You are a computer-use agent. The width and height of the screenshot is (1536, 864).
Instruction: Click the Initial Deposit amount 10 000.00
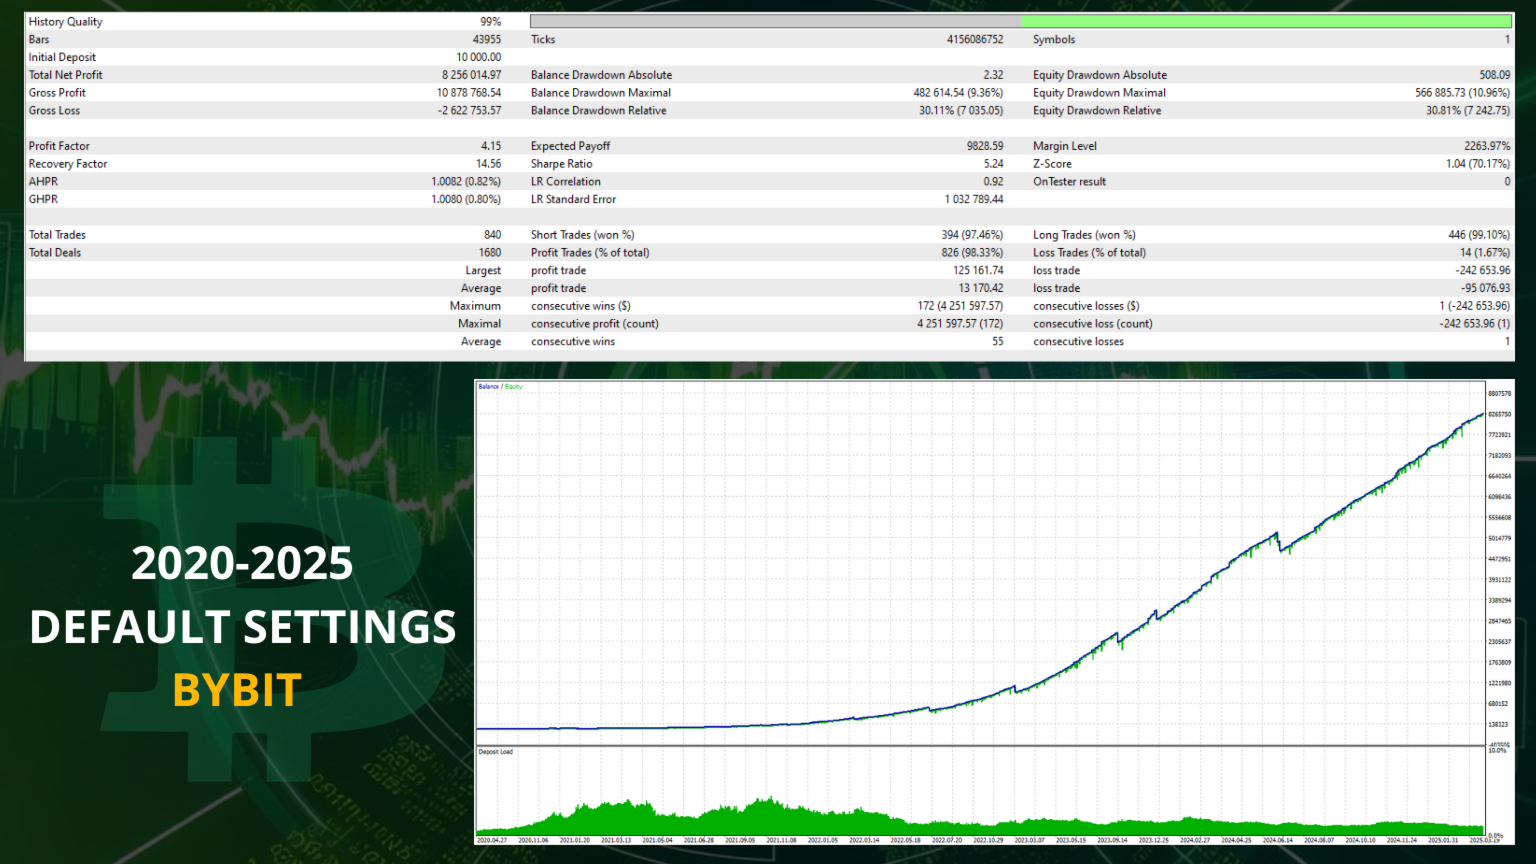click(478, 57)
